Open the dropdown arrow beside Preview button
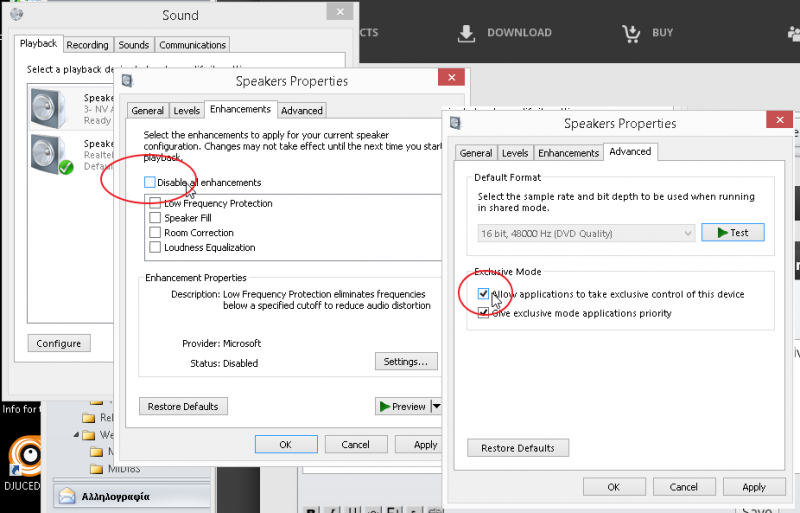Screen dimensions: 800x513 pos(436,406)
